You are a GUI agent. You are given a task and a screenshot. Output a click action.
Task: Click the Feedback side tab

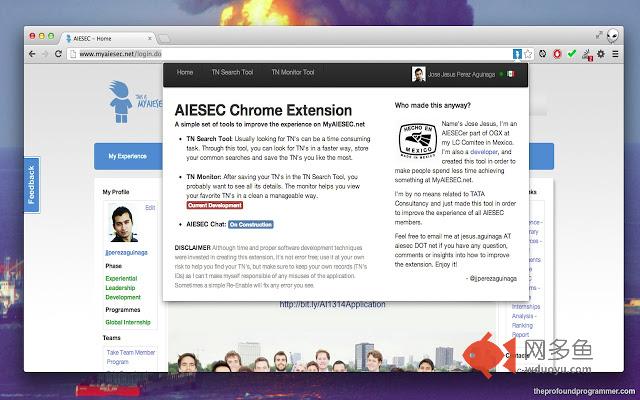(31, 185)
